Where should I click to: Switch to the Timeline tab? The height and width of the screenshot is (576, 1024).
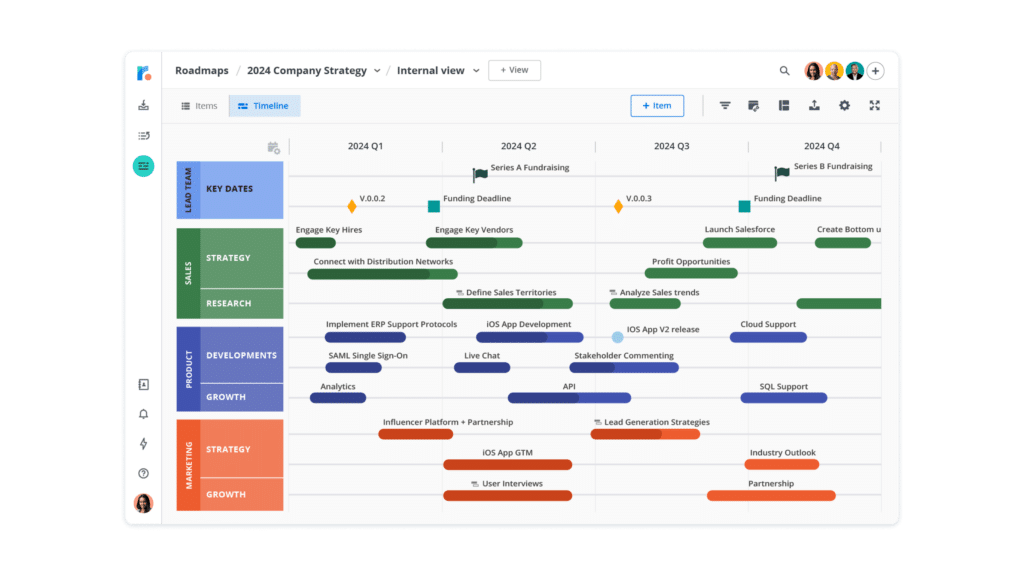tap(264, 106)
